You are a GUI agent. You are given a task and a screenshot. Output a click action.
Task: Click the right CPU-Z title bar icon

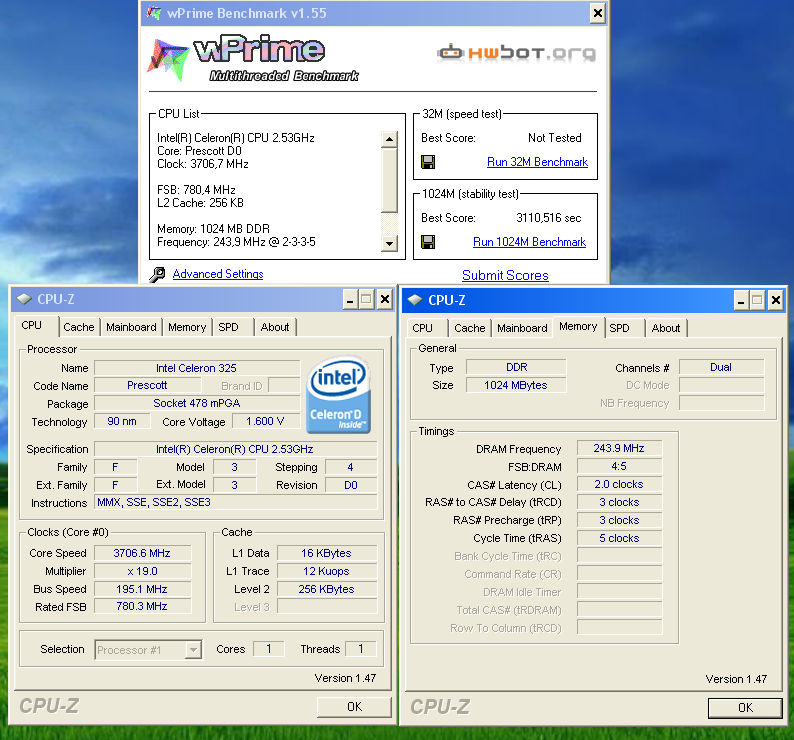(415, 300)
